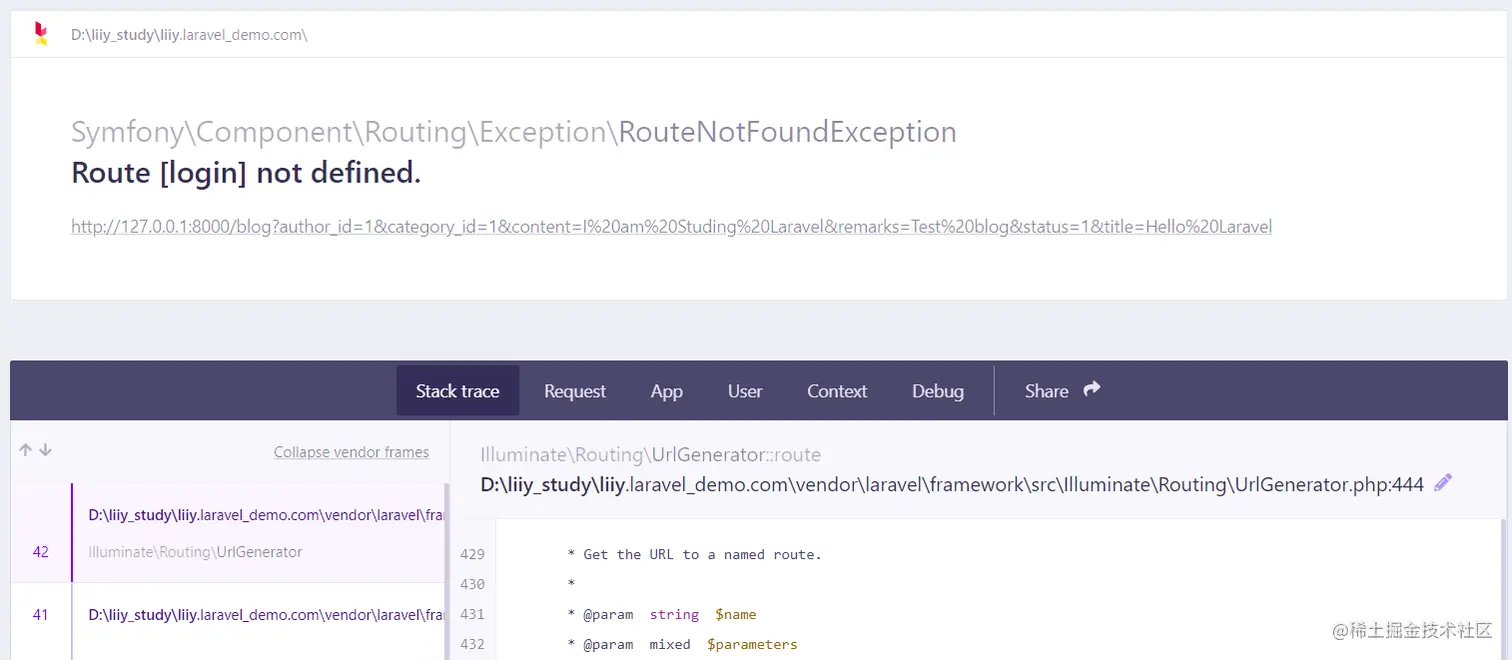The width and height of the screenshot is (1512, 660).
Task: Click code line 432 '@param mixed $parameters'
Action: click(682, 644)
